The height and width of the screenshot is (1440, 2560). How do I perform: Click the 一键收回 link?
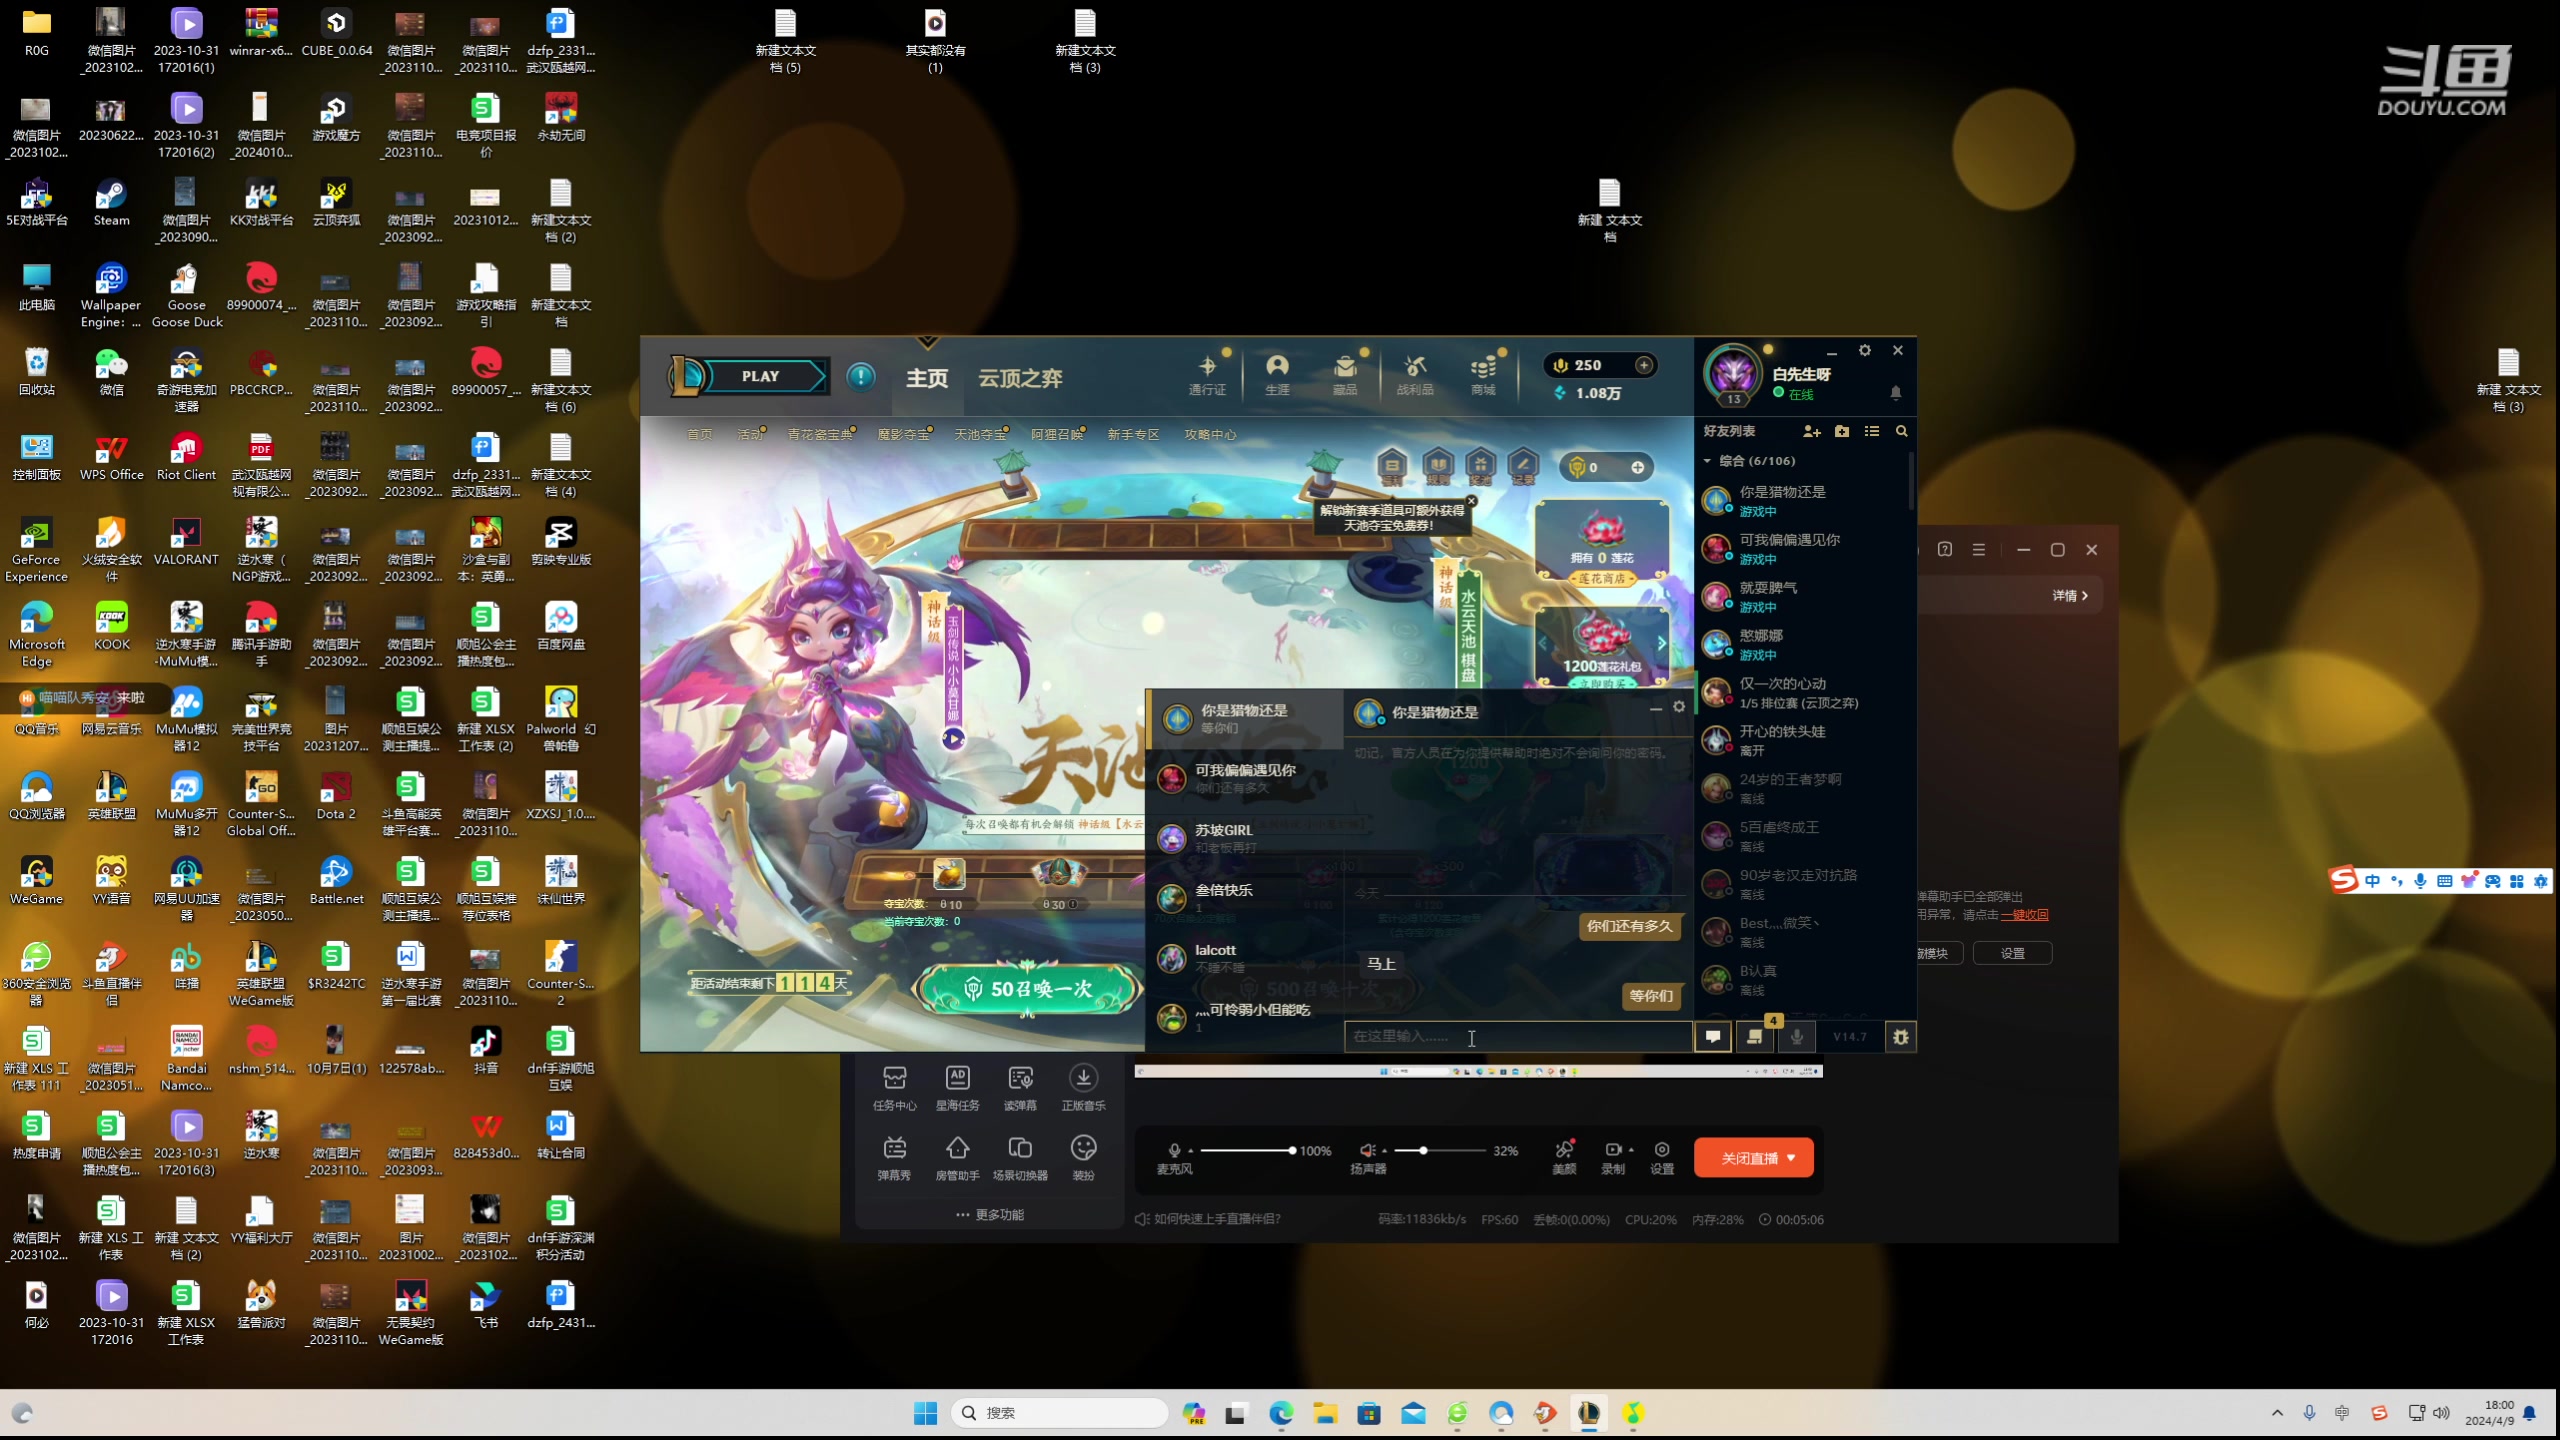[2024, 914]
